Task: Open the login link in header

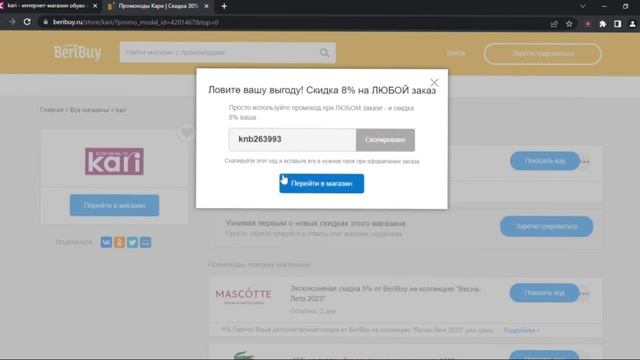Action: tap(456, 53)
